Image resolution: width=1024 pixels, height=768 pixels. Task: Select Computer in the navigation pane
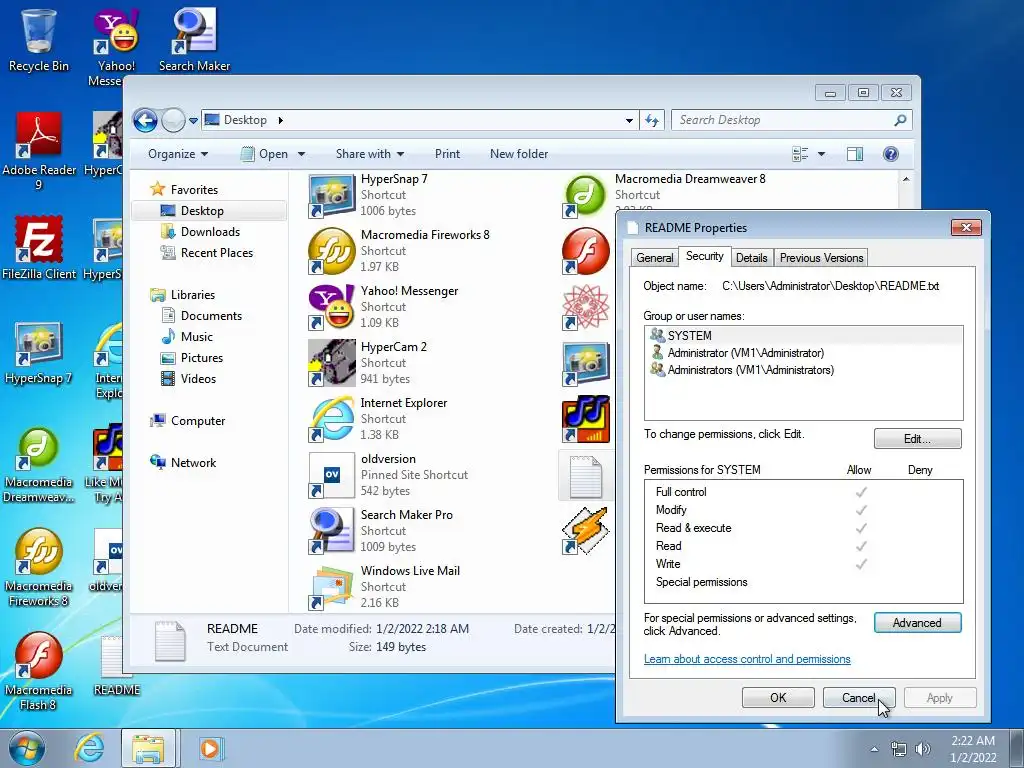[187, 421]
